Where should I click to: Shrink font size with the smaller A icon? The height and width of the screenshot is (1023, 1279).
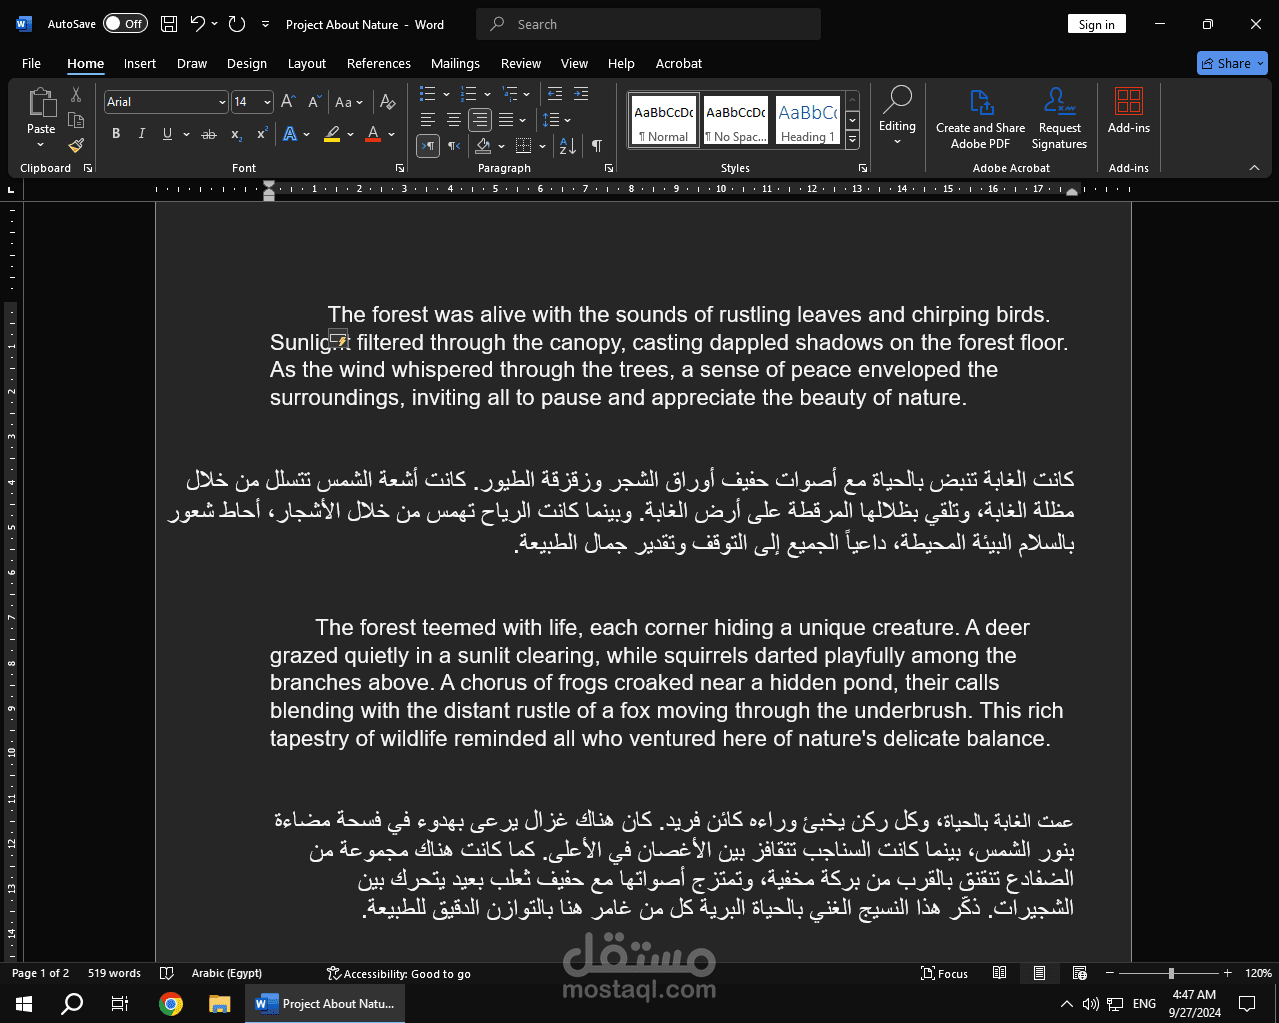click(314, 102)
